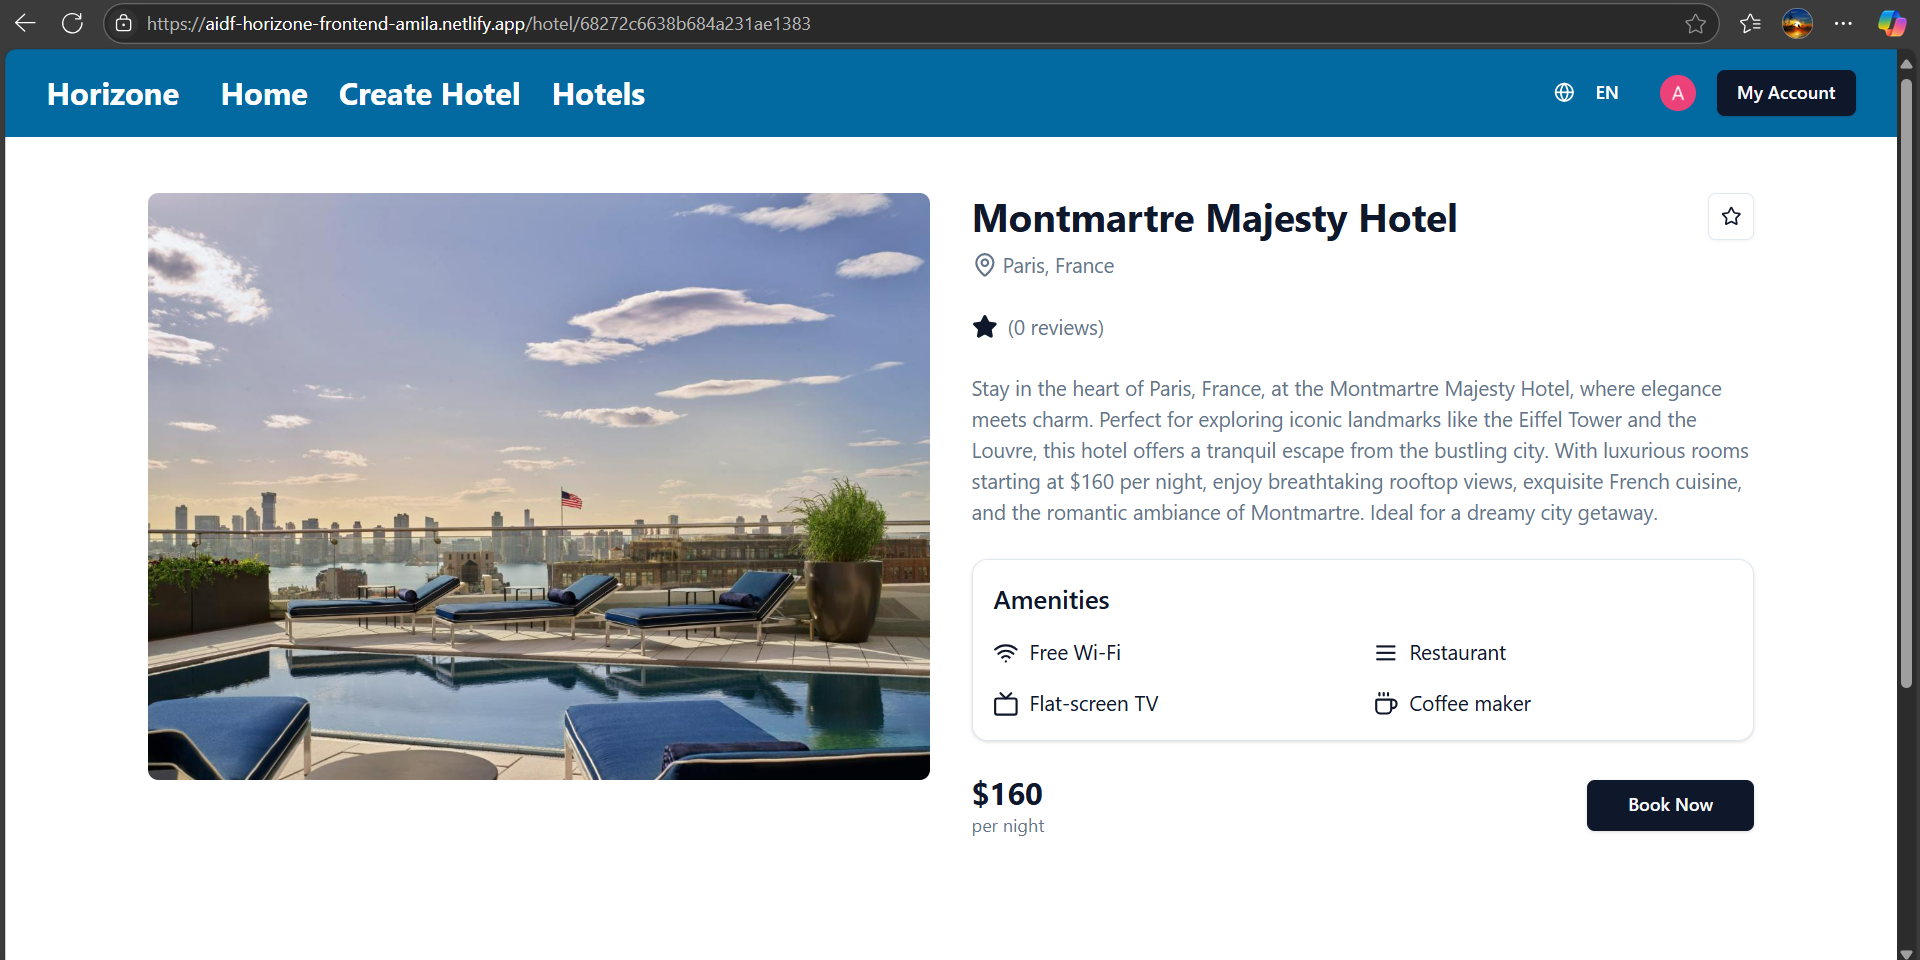Click the site lock icon in the address bar
The image size is (1920, 960).
[124, 23]
